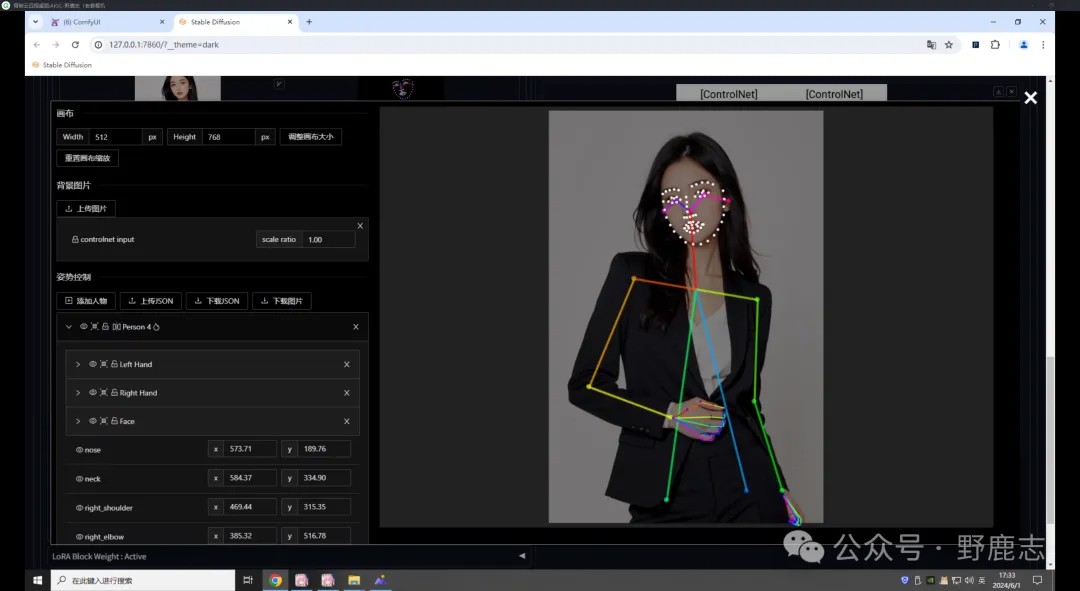This screenshot has height=591, width=1080.
Task: Reload the page
Action: click(75, 44)
